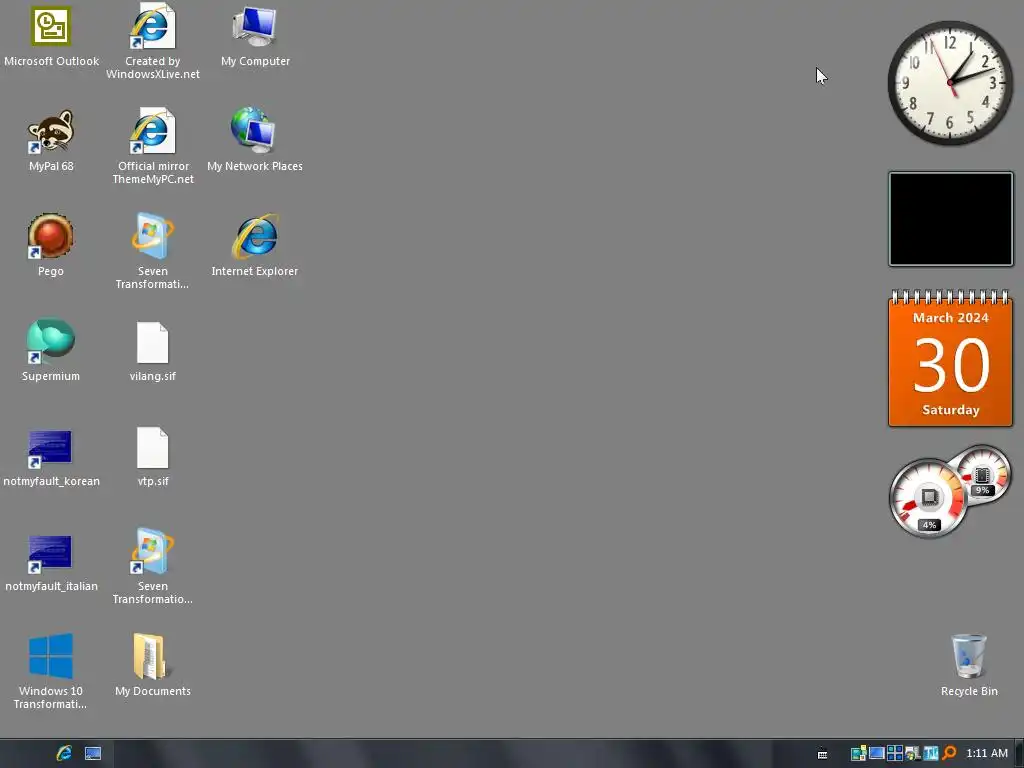Screen dimensions: 1024x768
Task: Launch Internet Explorer from taskbar quick launch
Action: (x=64, y=753)
